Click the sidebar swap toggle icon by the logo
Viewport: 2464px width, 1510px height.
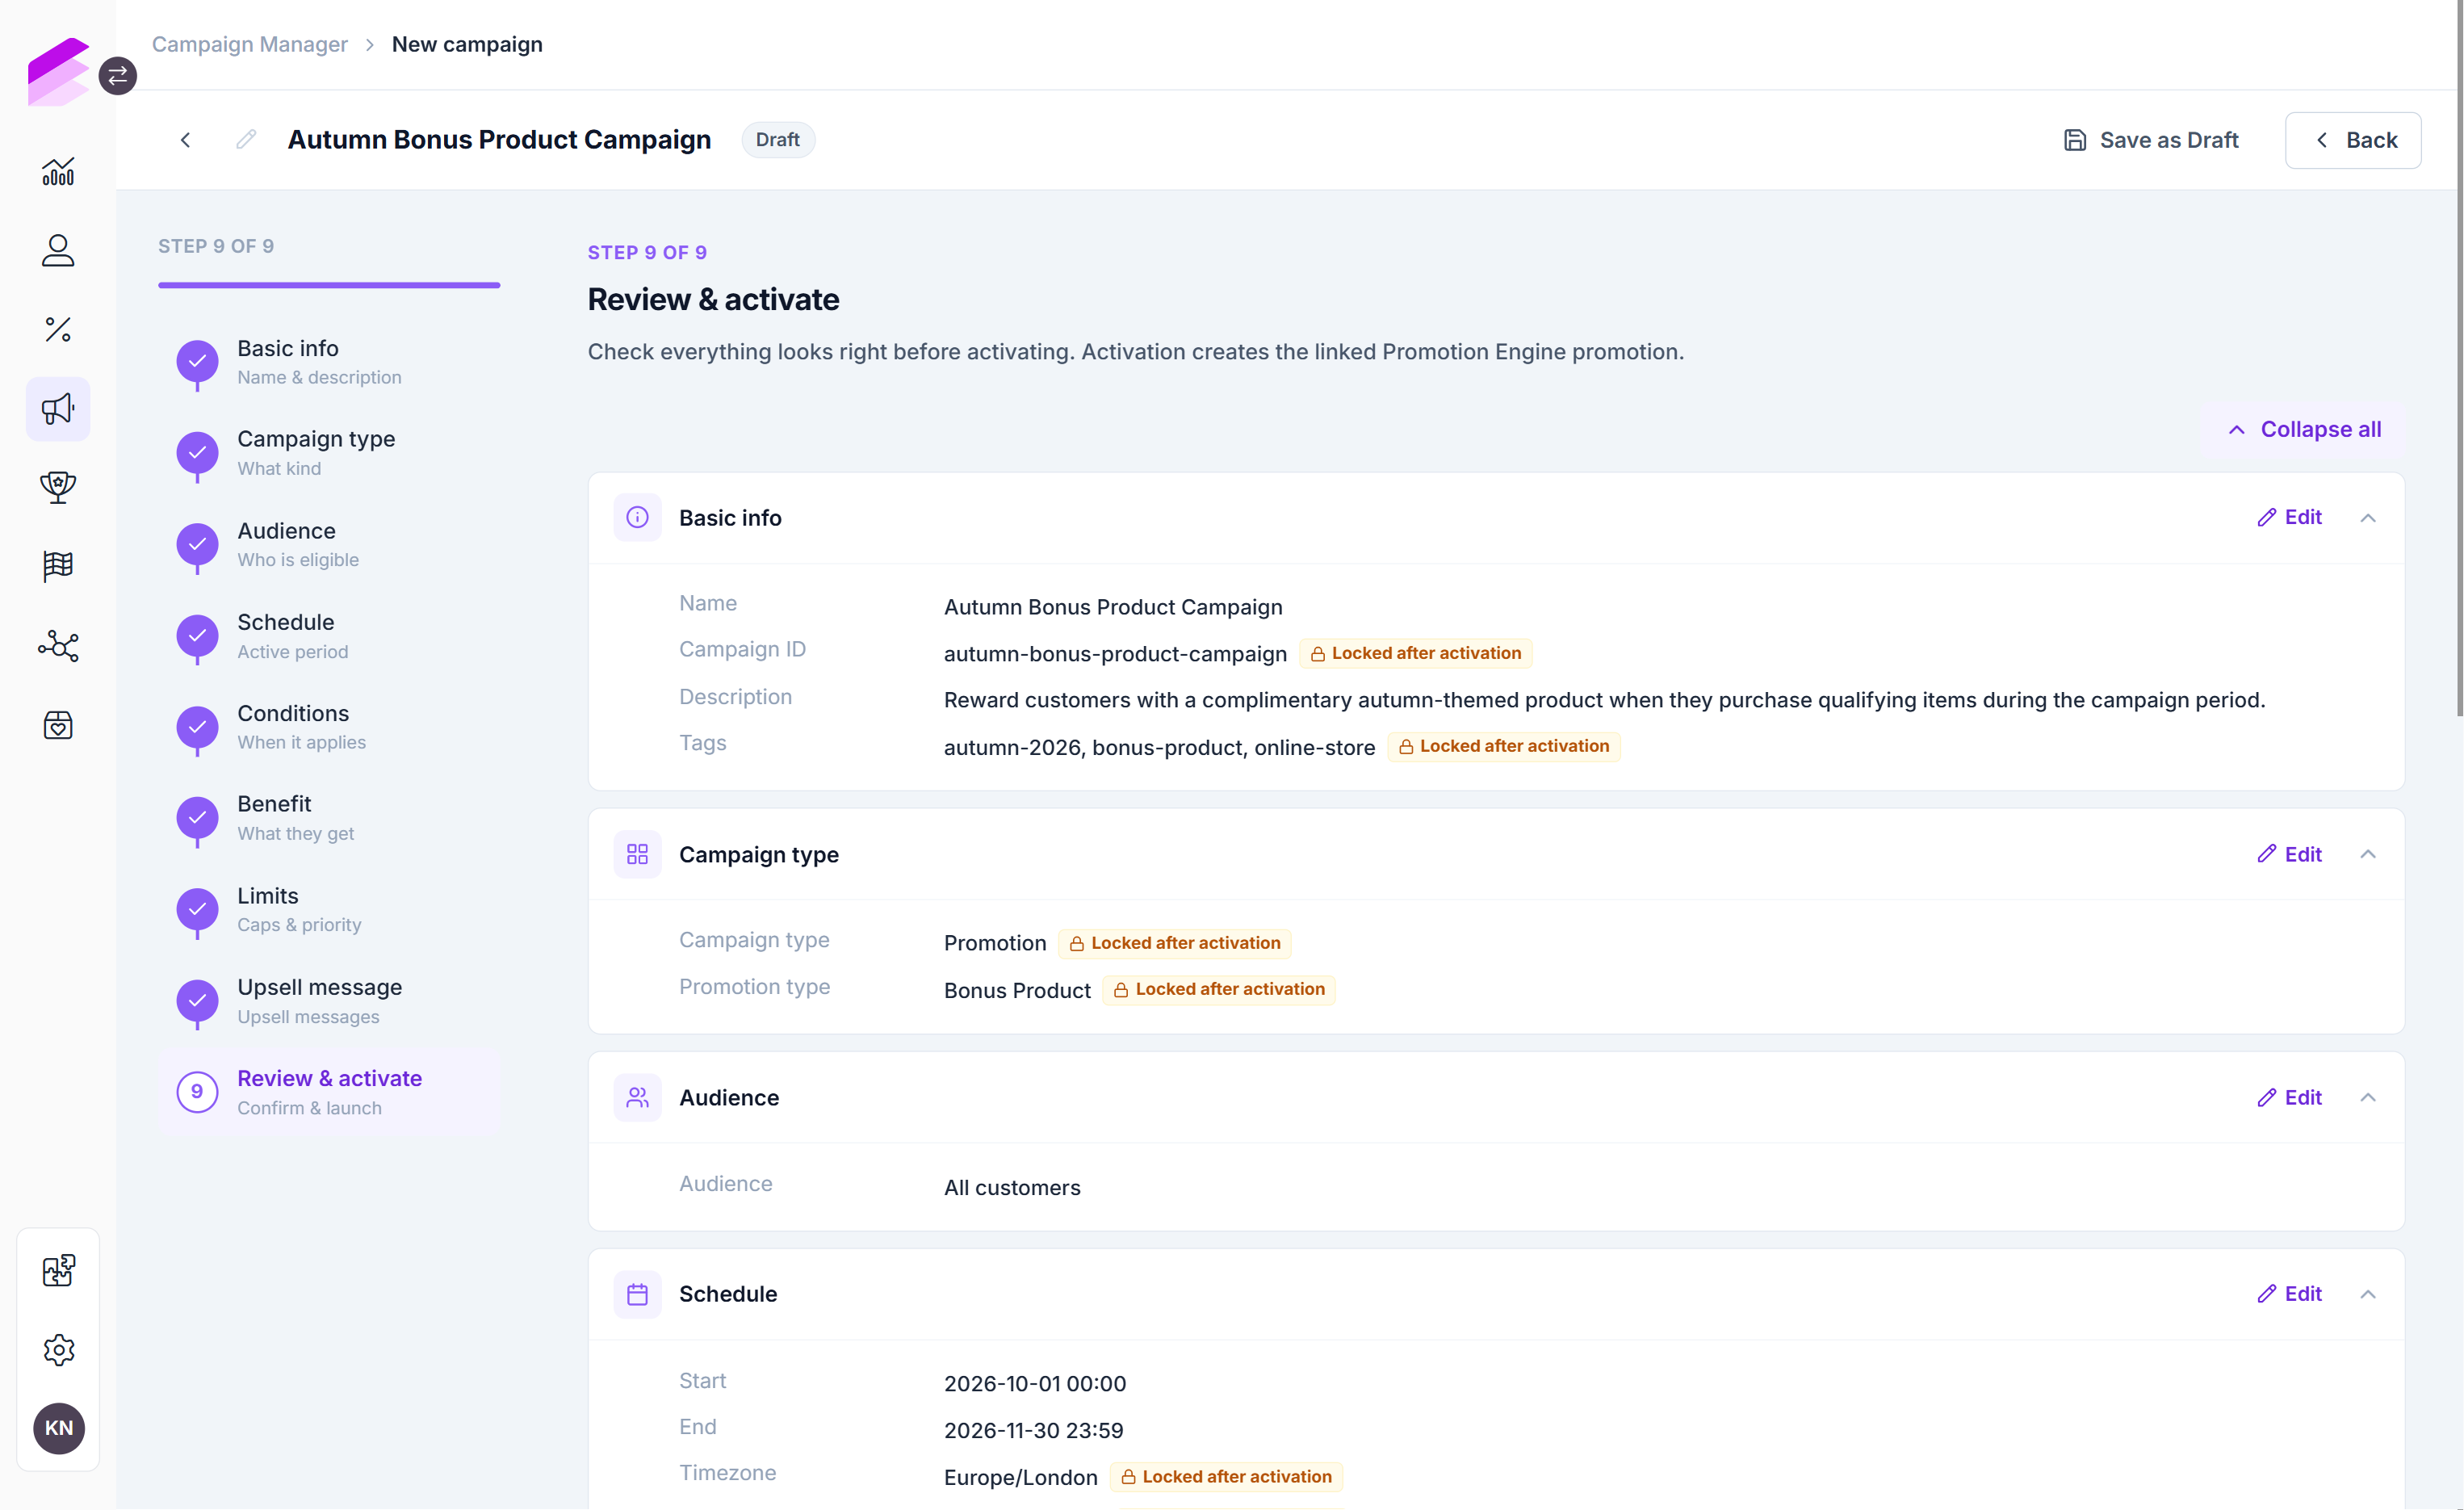pos(118,76)
